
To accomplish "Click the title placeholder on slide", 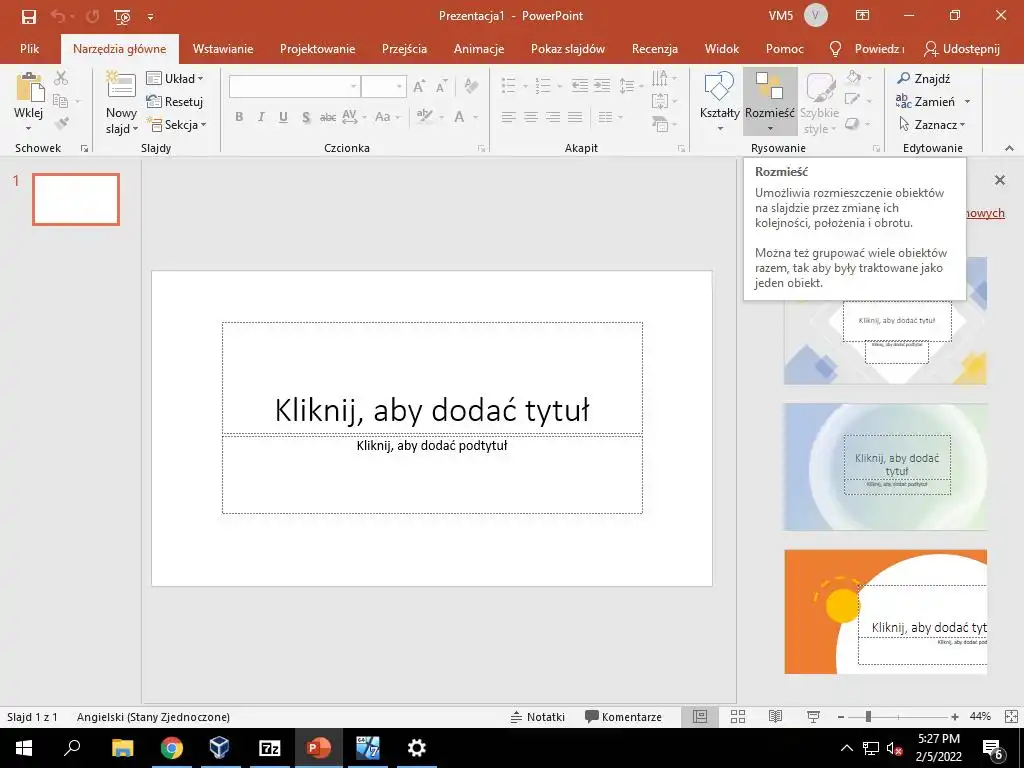I will 432,378.
